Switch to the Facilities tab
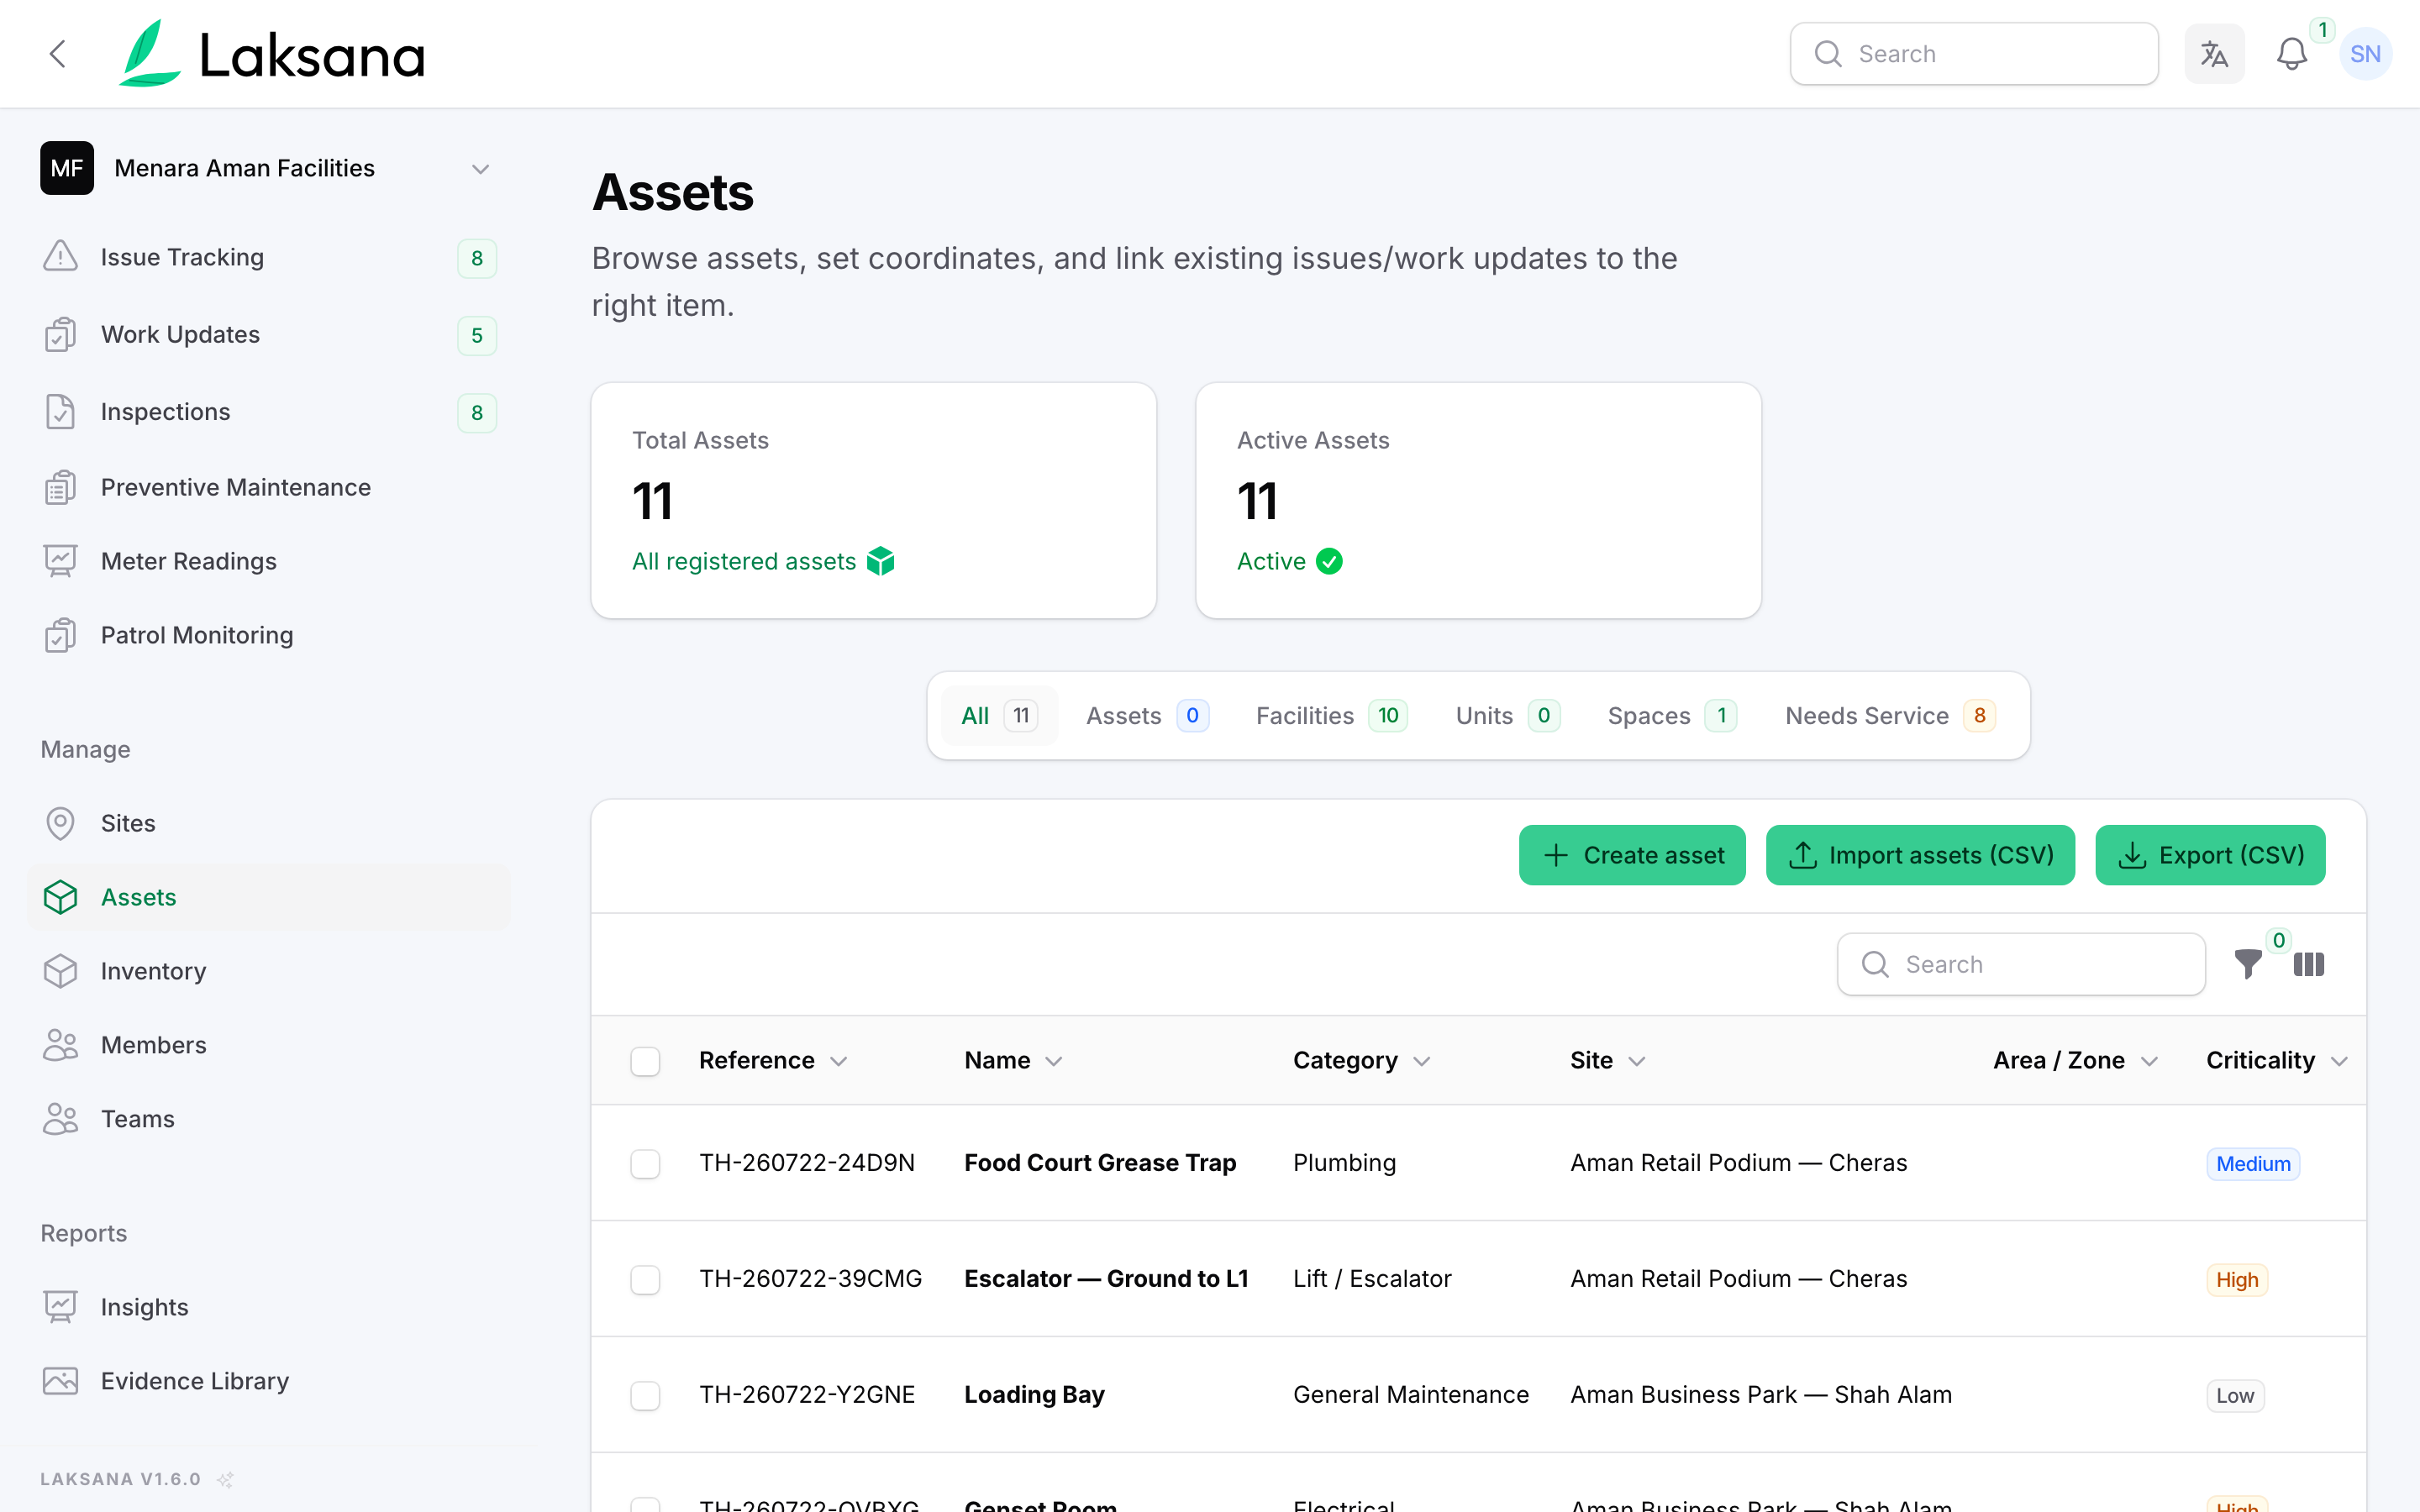 coord(1331,716)
